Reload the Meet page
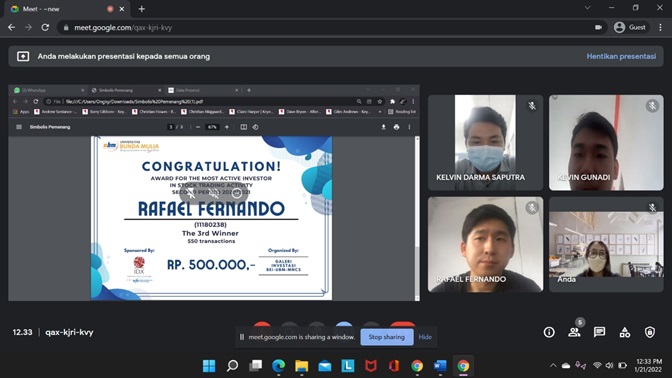Viewport: 672px width, 378px height. (45, 27)
